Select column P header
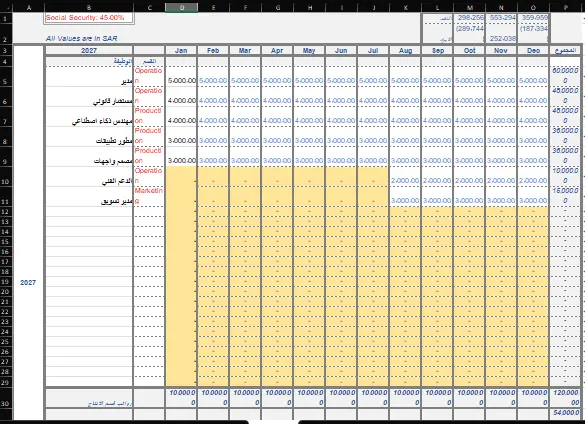 pos(566,7)
